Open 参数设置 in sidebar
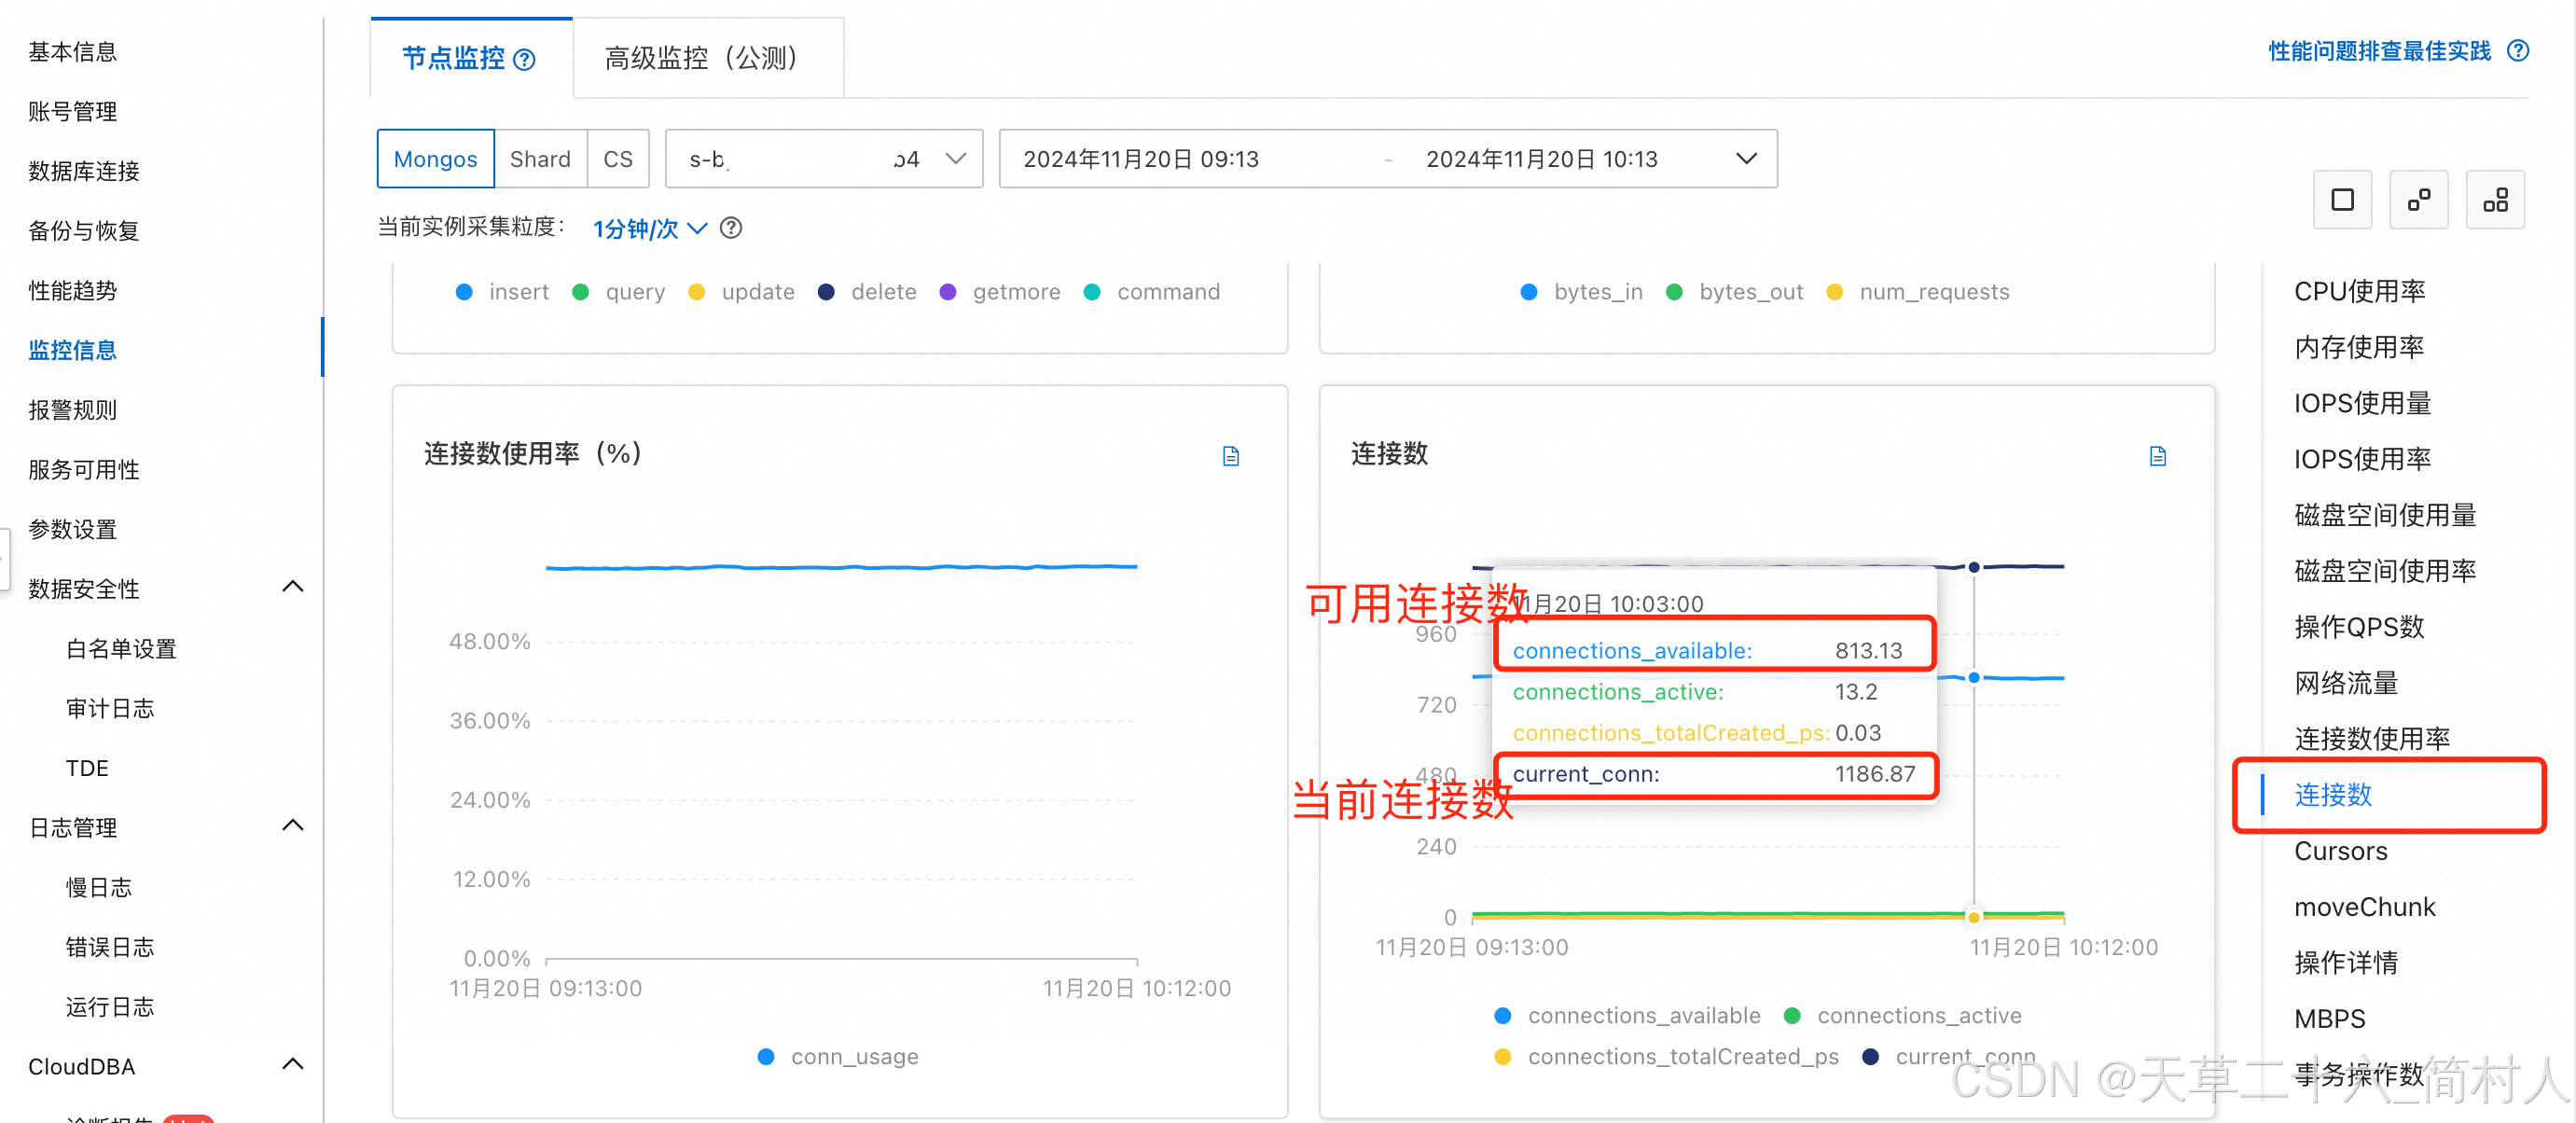The image size is (2576, 1123). [72, 530]
